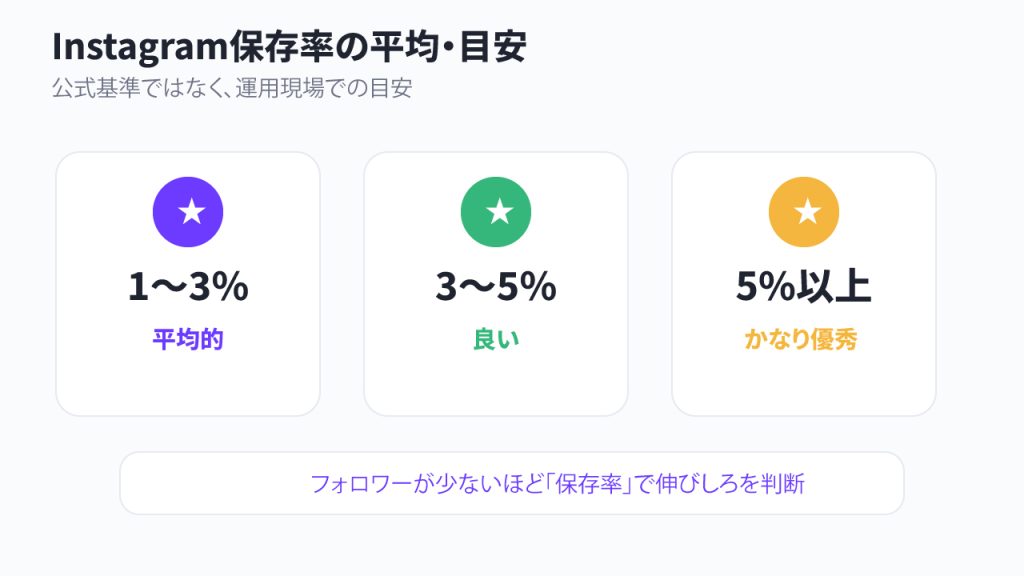Open the 5%以上 かなり優秀 card
The width and height of the screenshot is (1024, 576).
click(x=804, y=284)
